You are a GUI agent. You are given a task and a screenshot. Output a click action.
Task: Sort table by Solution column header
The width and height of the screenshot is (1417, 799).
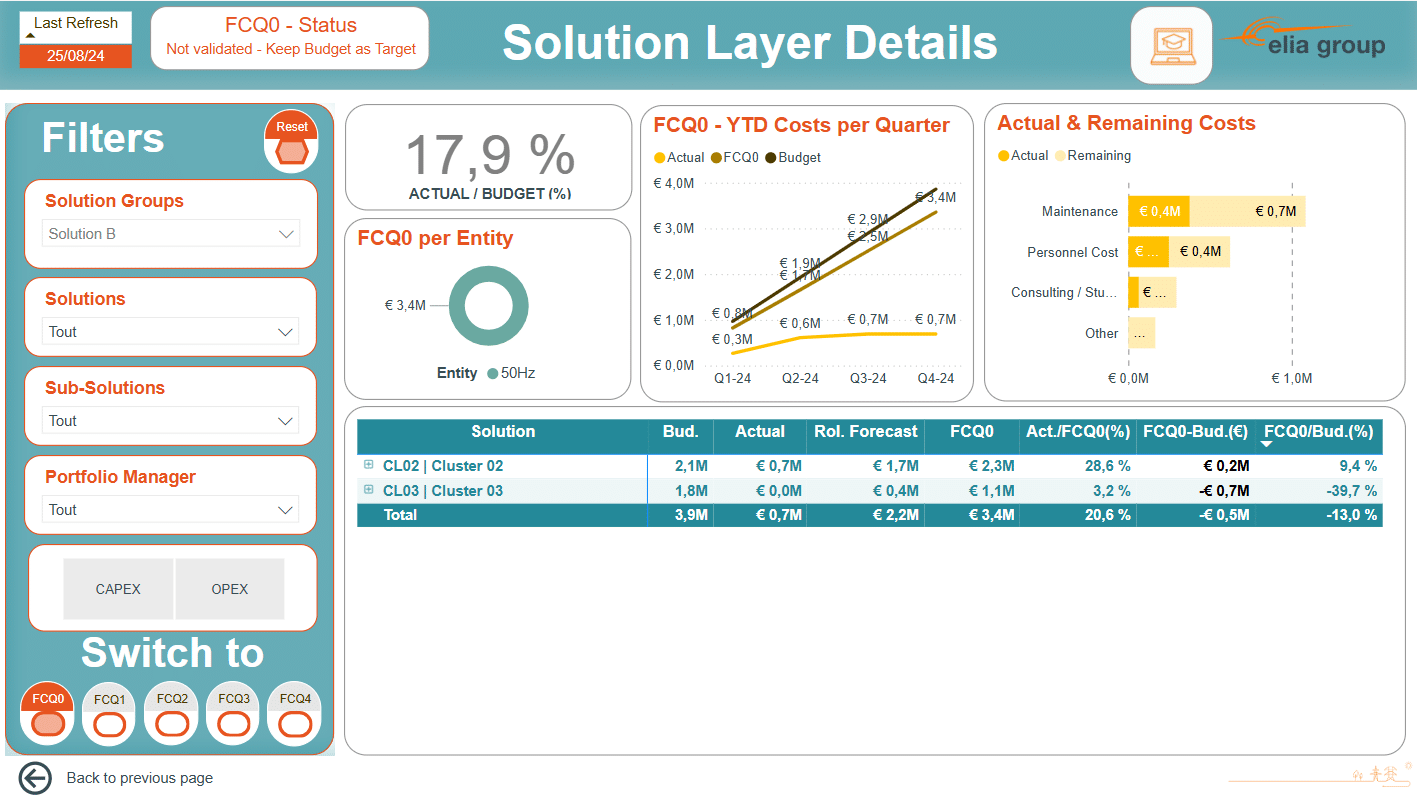[503, 432]
